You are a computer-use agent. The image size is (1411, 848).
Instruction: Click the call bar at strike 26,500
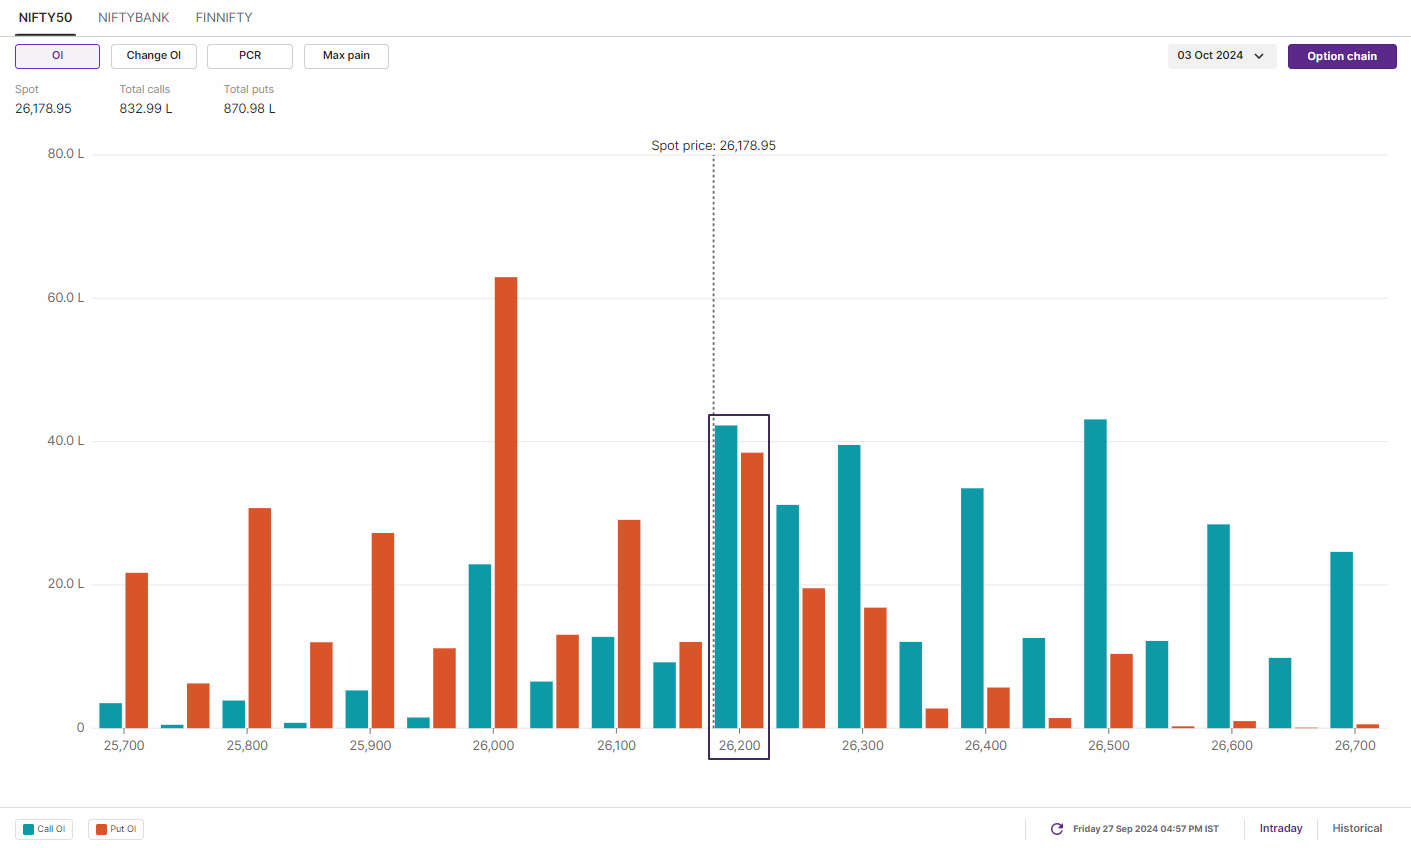point(1095,574)
